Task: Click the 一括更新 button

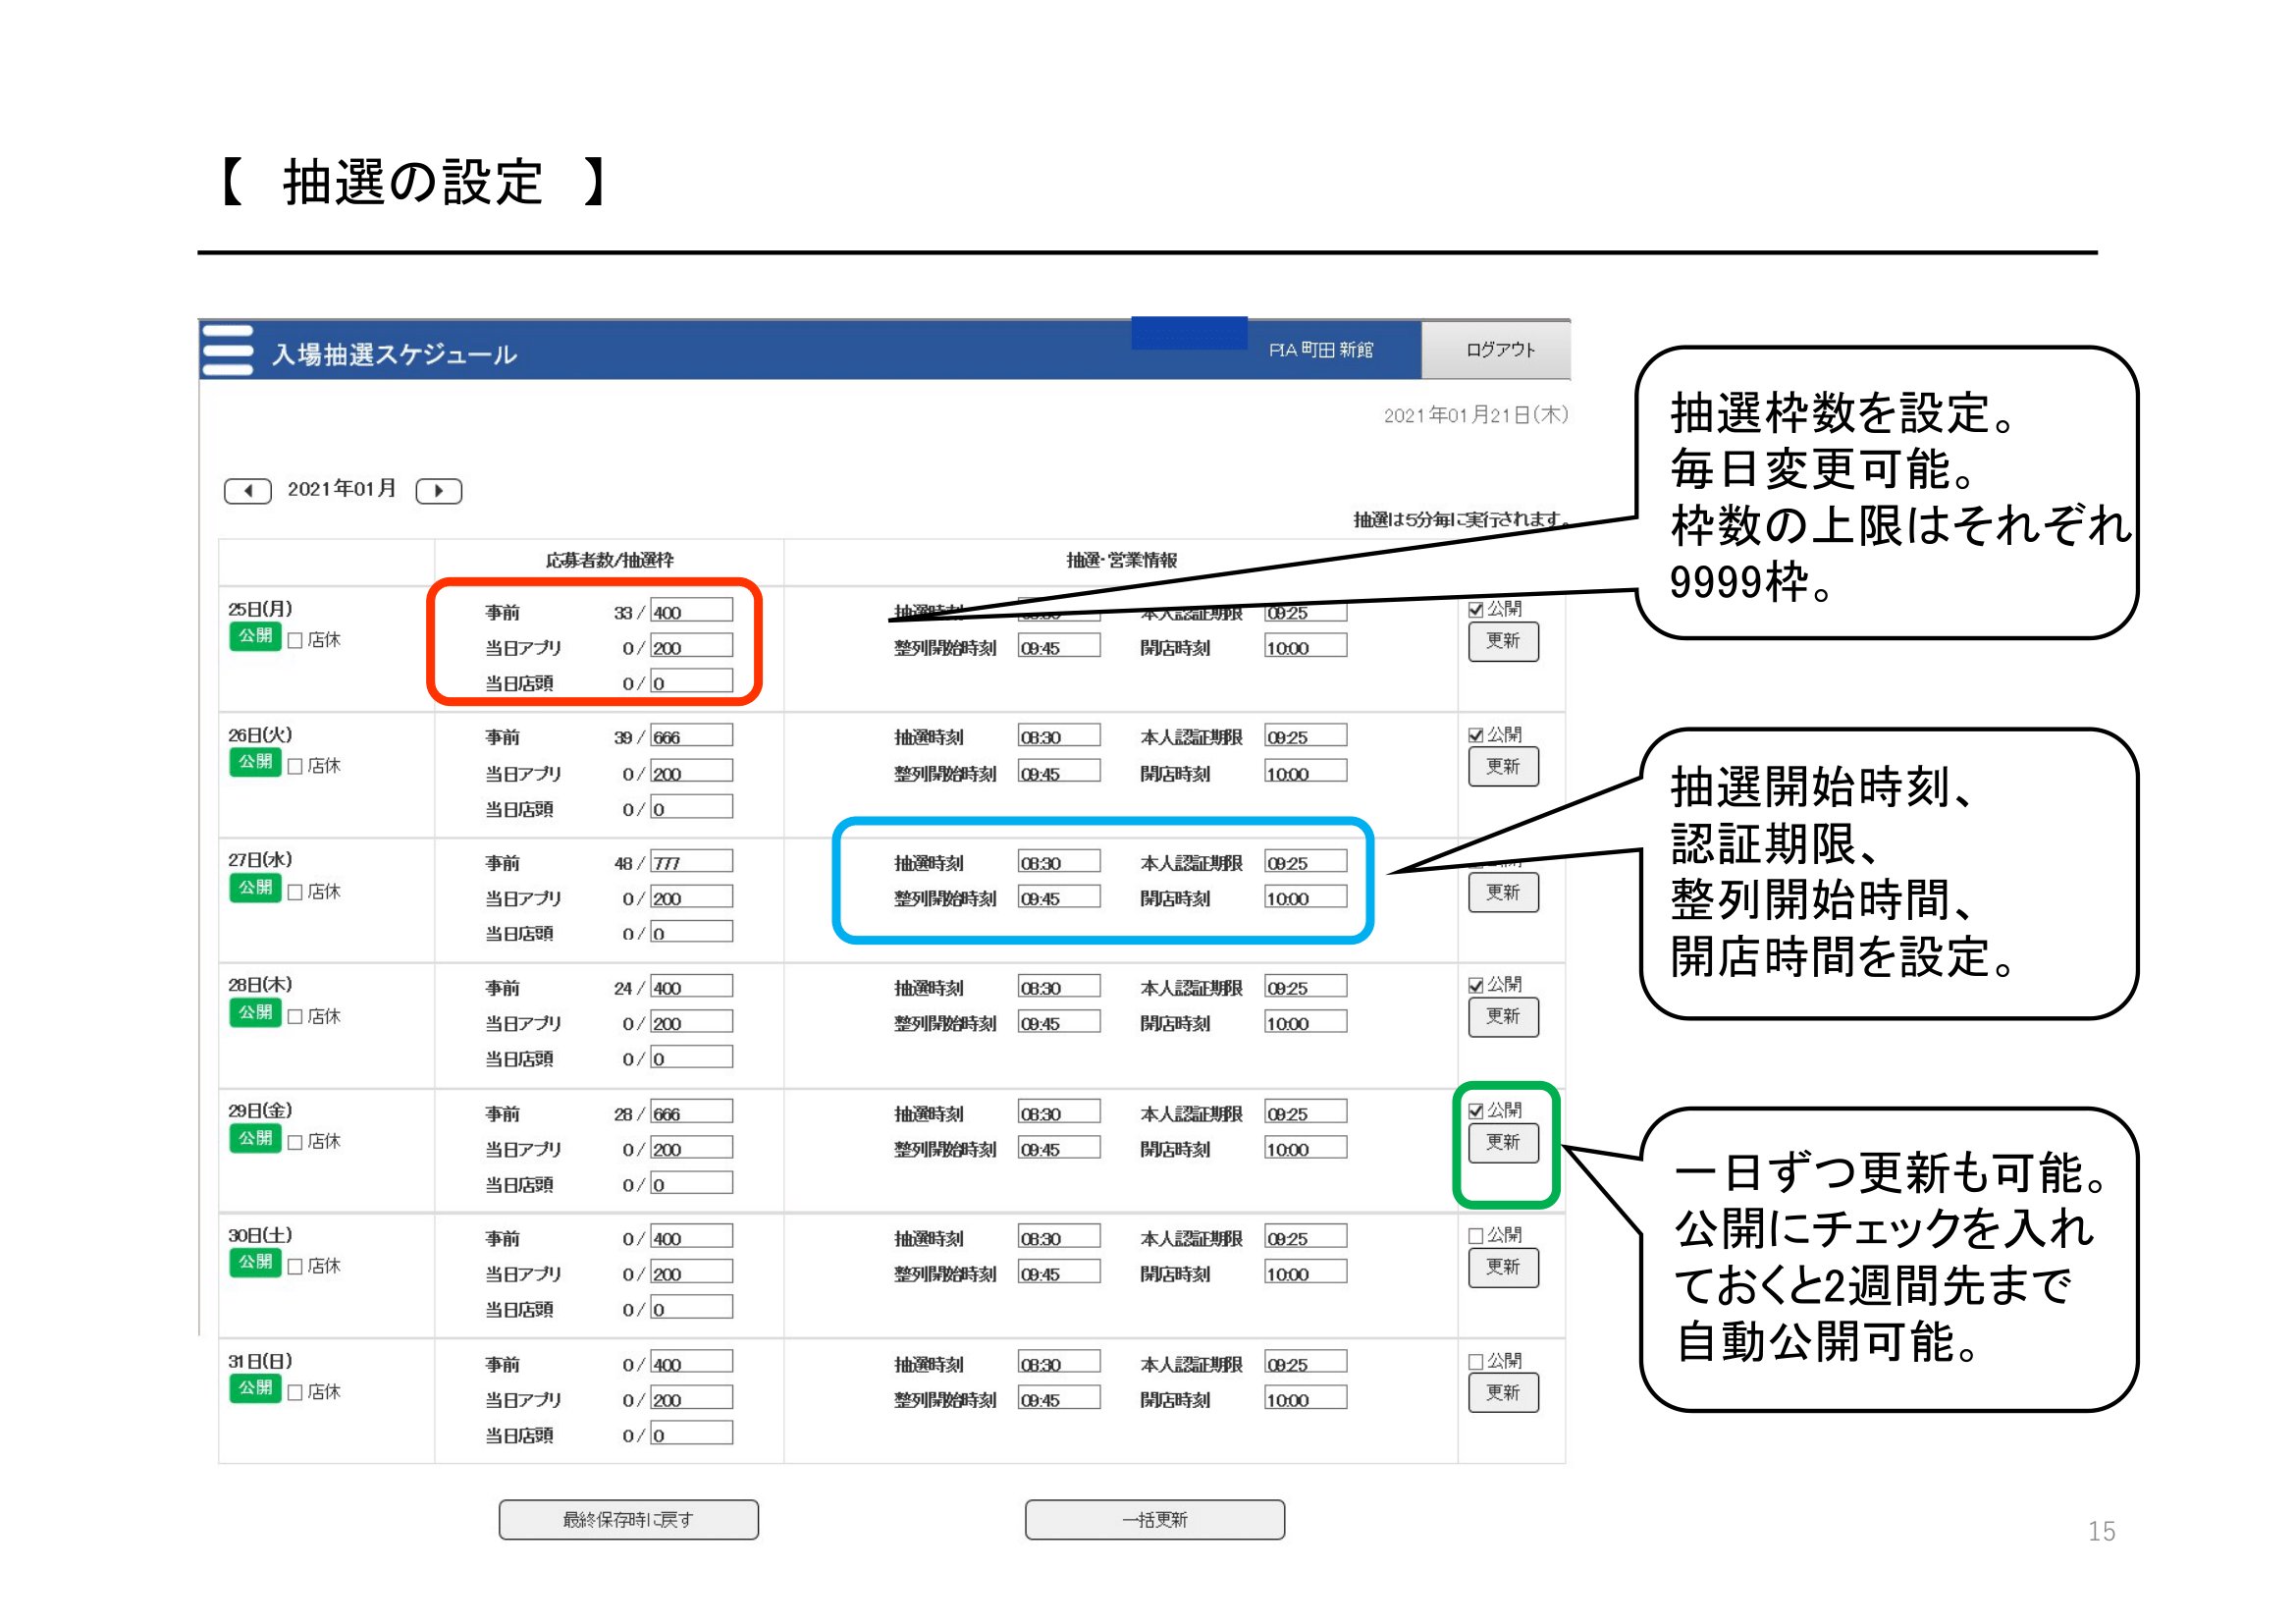Action: click(1154, 1519)
